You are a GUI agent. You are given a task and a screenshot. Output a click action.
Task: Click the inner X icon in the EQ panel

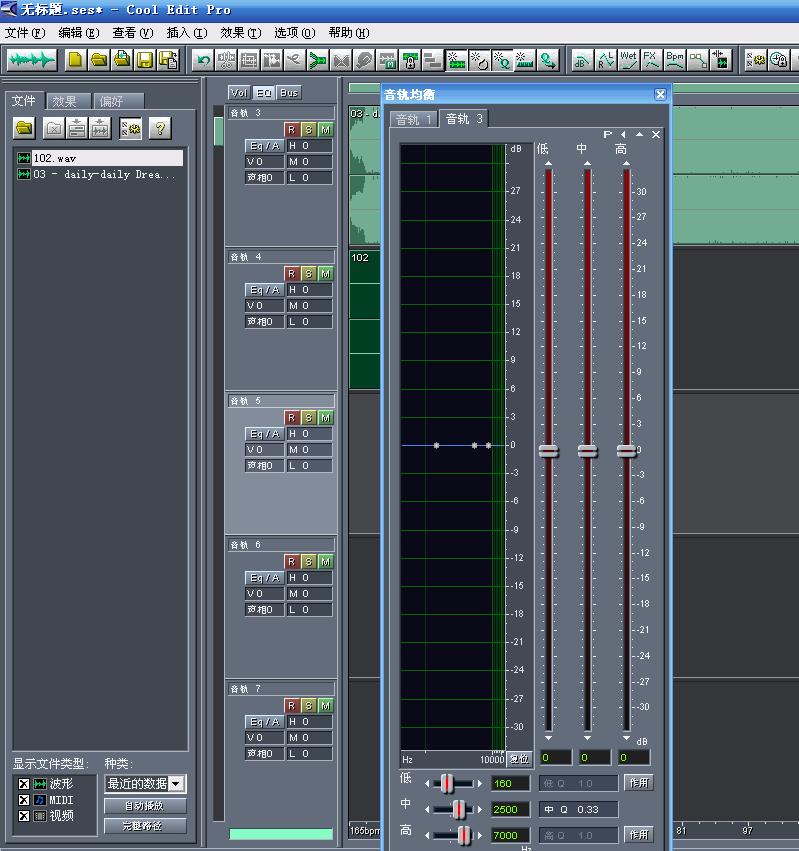click(656, 134)
